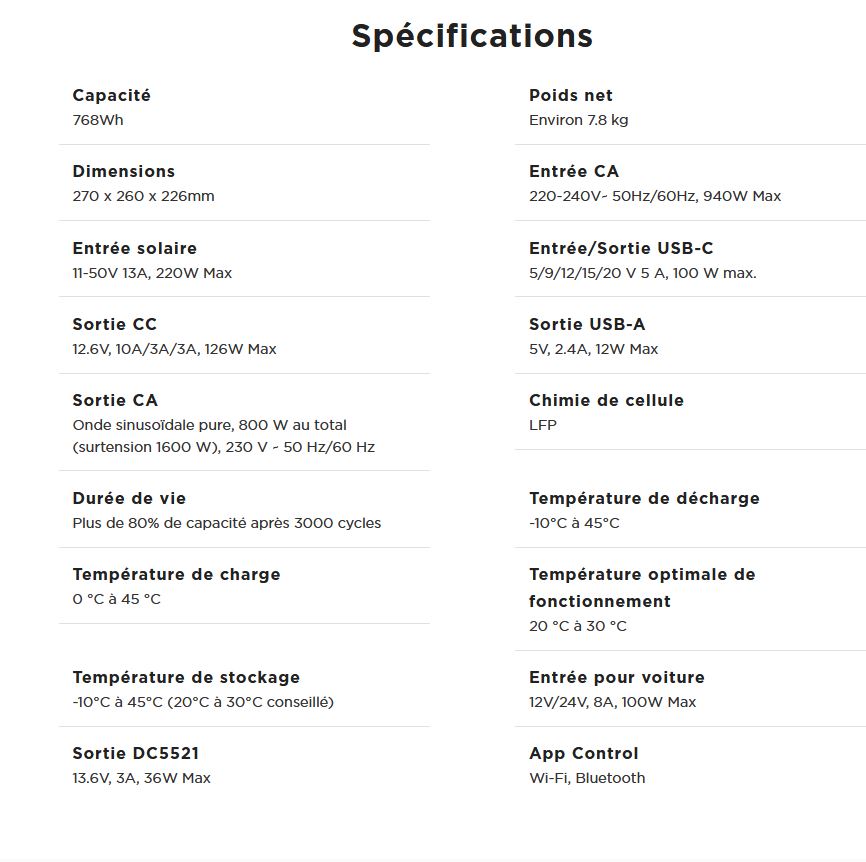The image size is (866, 862).
Task: Click the Sortie CC spec title
Action: [x=115, y=324]
